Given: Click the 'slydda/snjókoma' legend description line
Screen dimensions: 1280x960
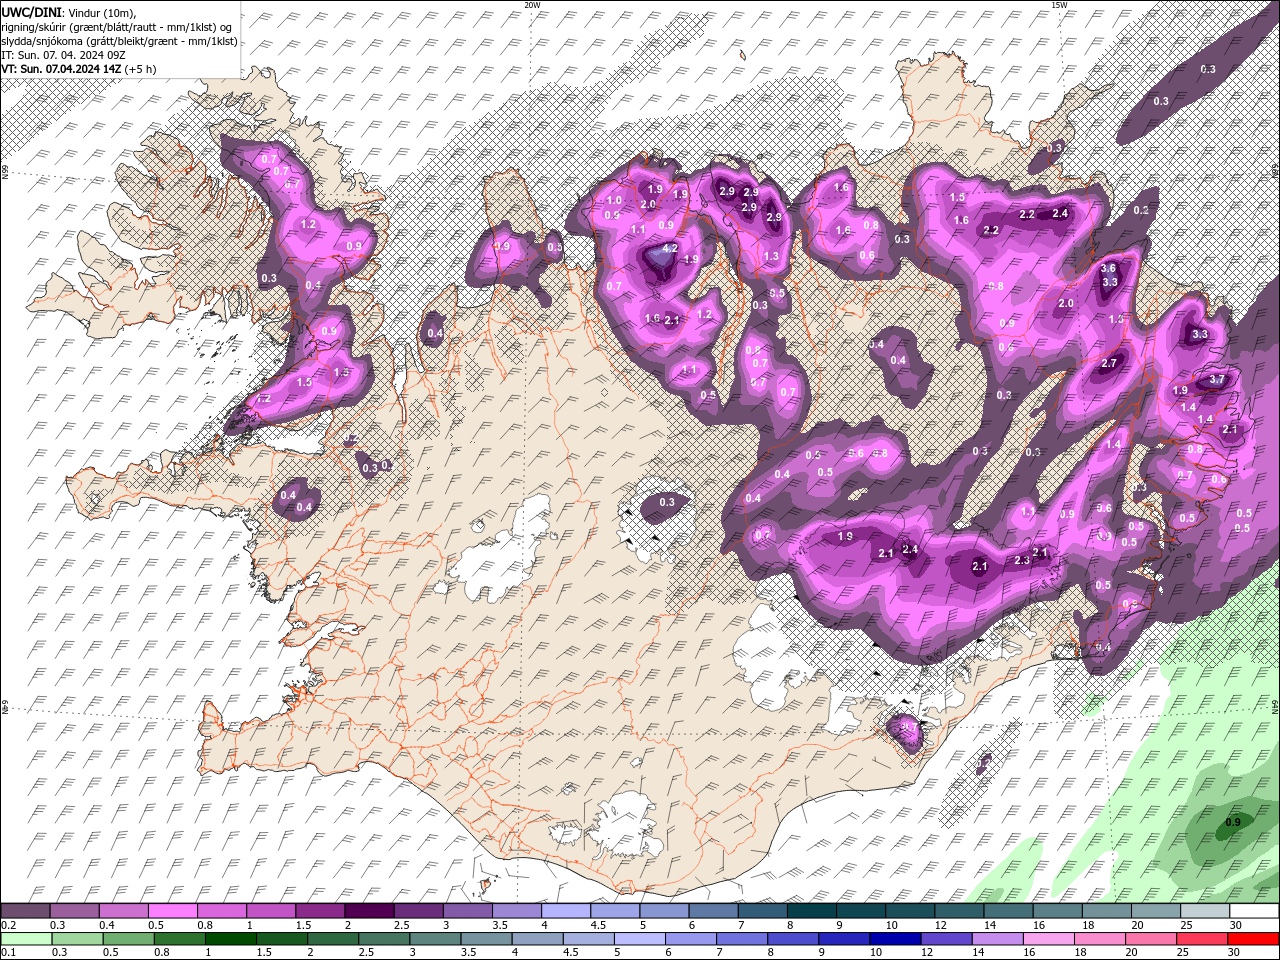Looking at the screenshot, I should point(119,41).
